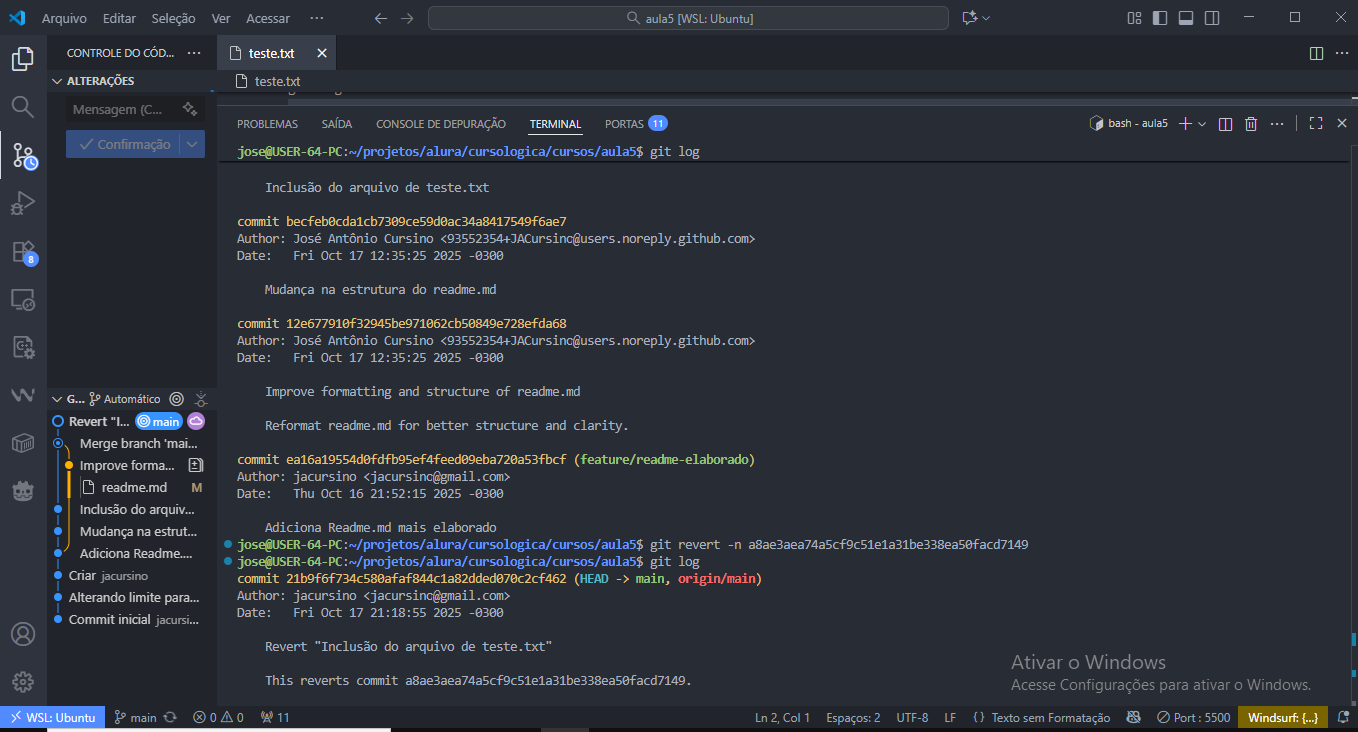Toggle the primary side bar visibility
The height and width of the screenshot is (732, 1358).
tap(1160, 18)
